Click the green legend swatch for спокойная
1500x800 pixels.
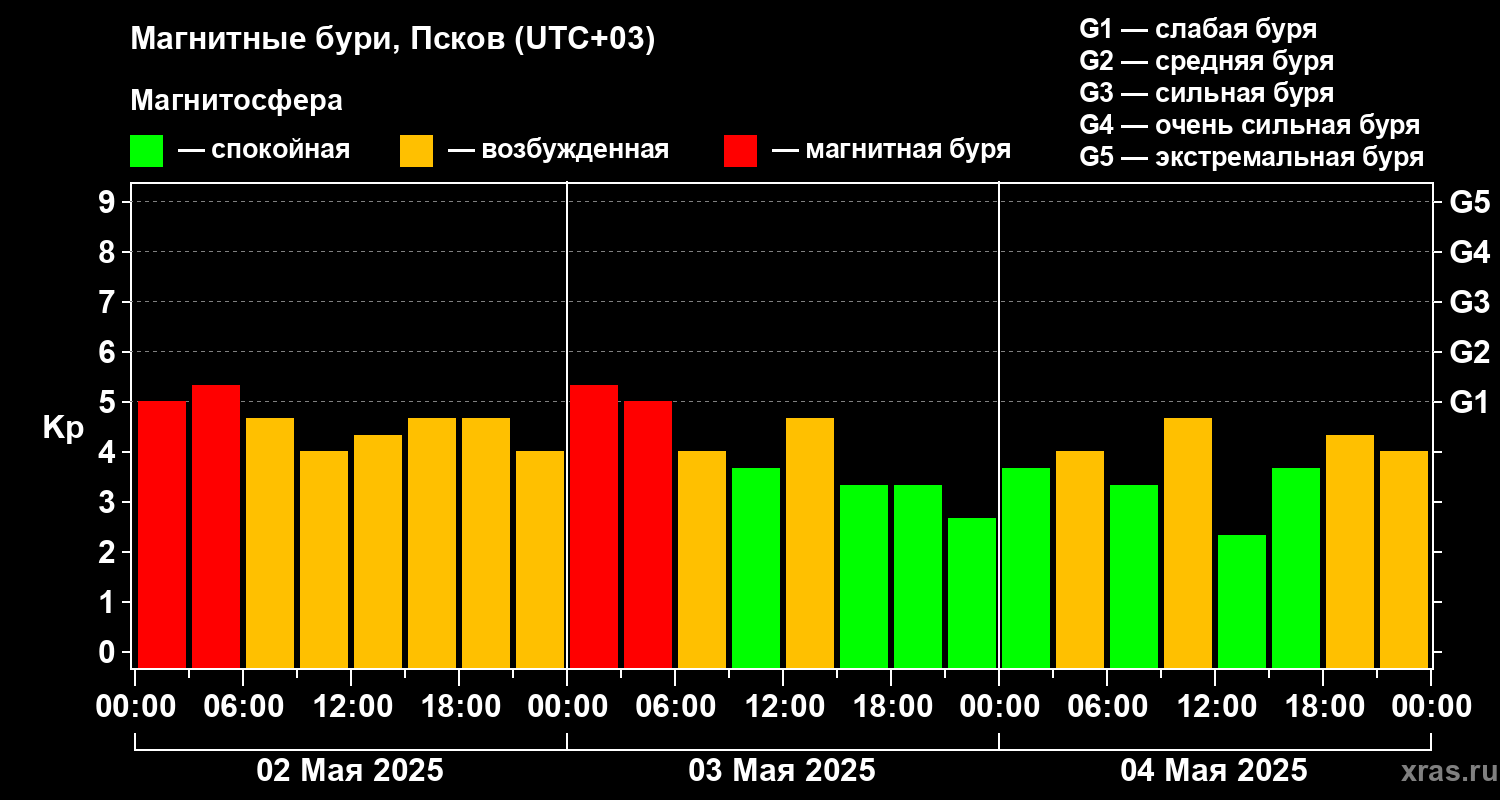pos(146,151)
